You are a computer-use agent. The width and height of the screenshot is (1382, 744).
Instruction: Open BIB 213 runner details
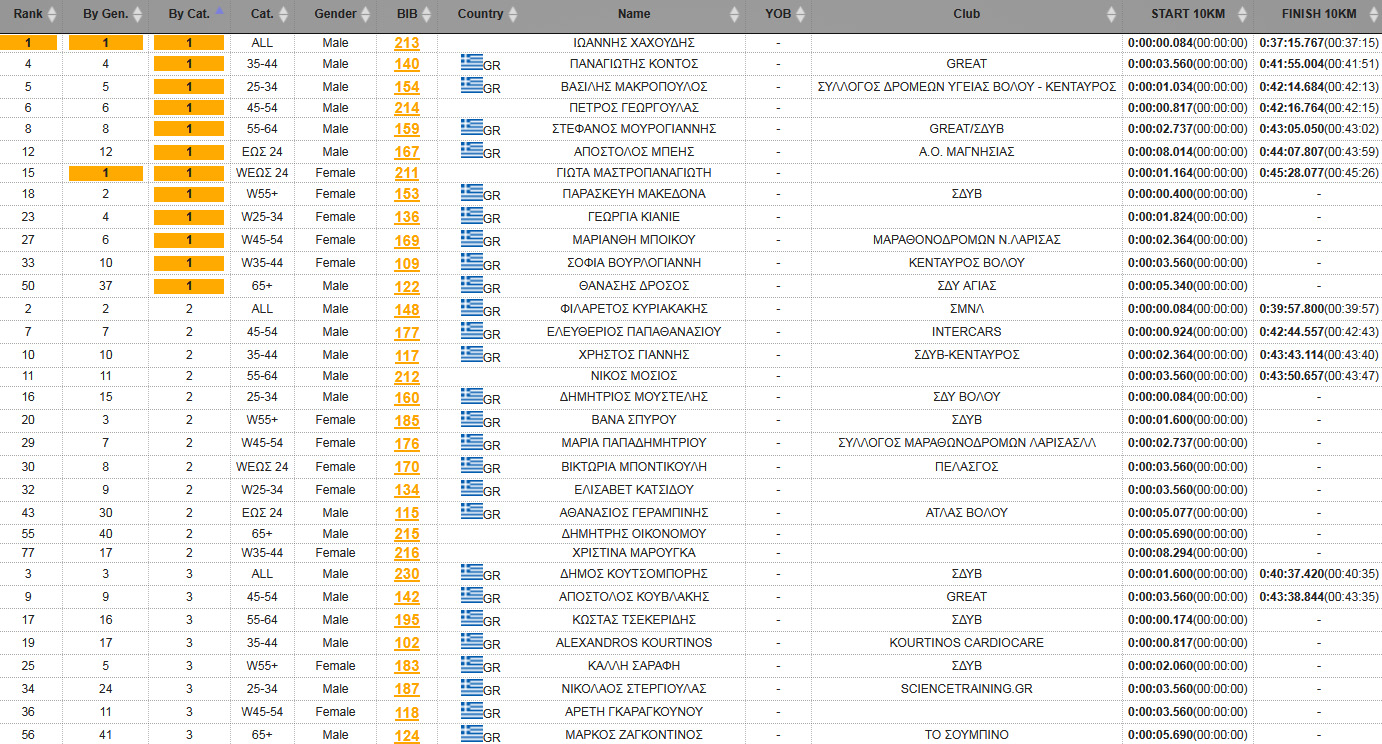pyautogui.click(x=407, y=43)
